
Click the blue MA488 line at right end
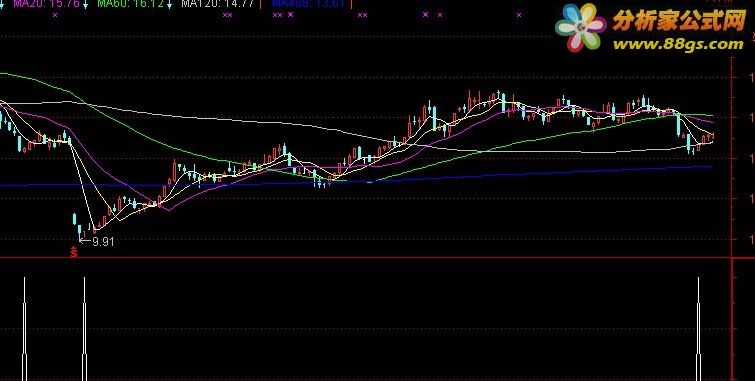tap(708, 167)
